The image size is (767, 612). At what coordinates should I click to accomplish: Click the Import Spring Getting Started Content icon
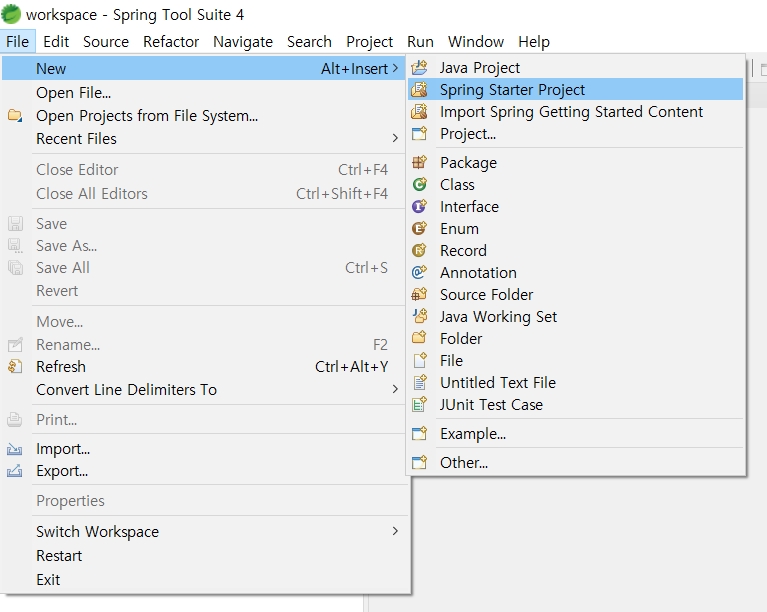pyautogui.click(x=419, y=112)
